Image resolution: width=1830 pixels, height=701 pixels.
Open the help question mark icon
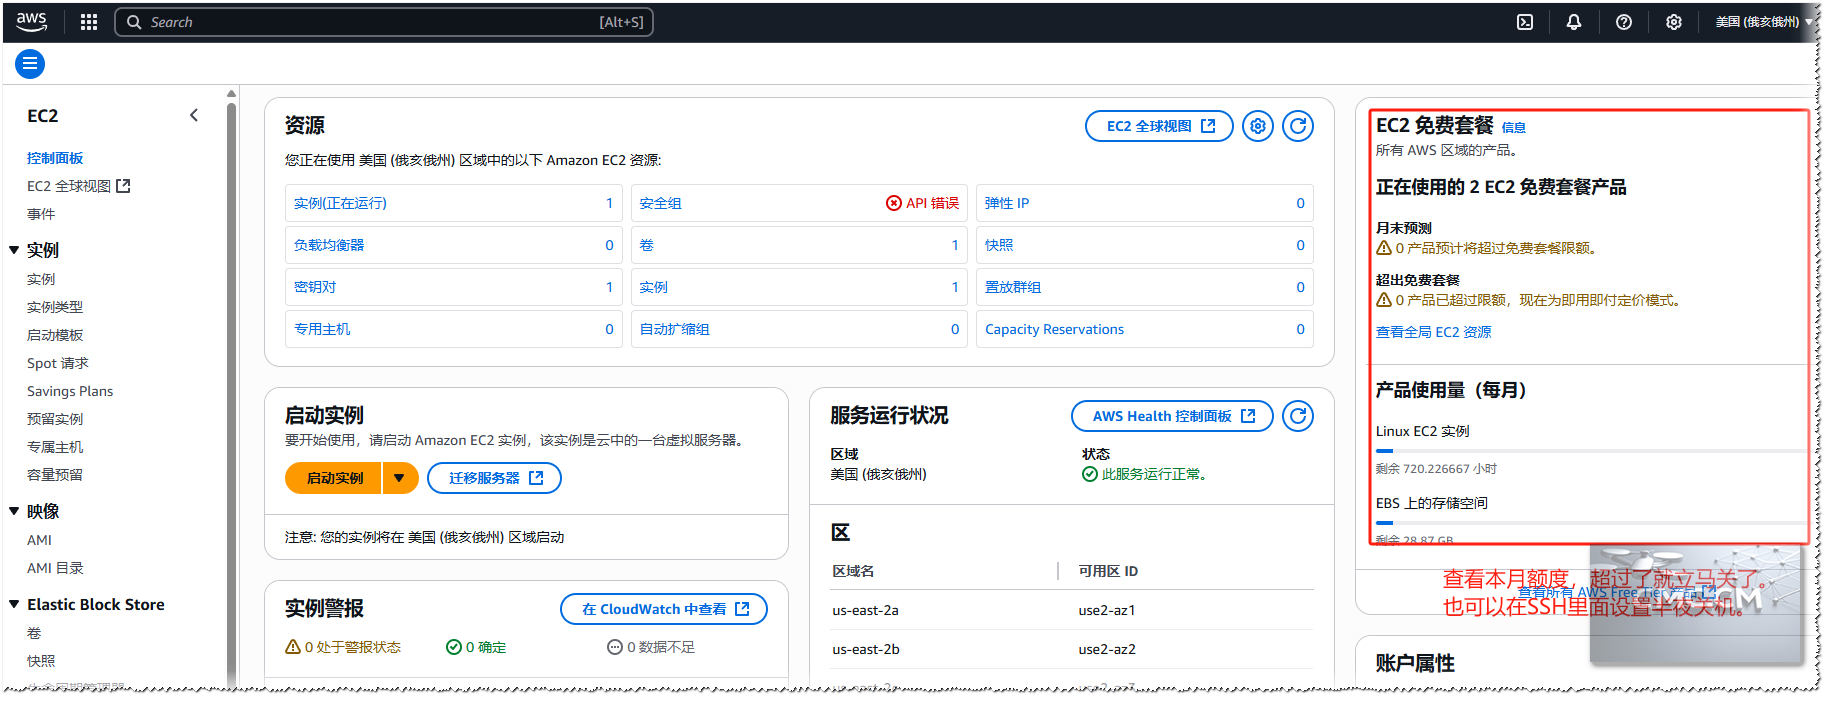(1624, 22)
